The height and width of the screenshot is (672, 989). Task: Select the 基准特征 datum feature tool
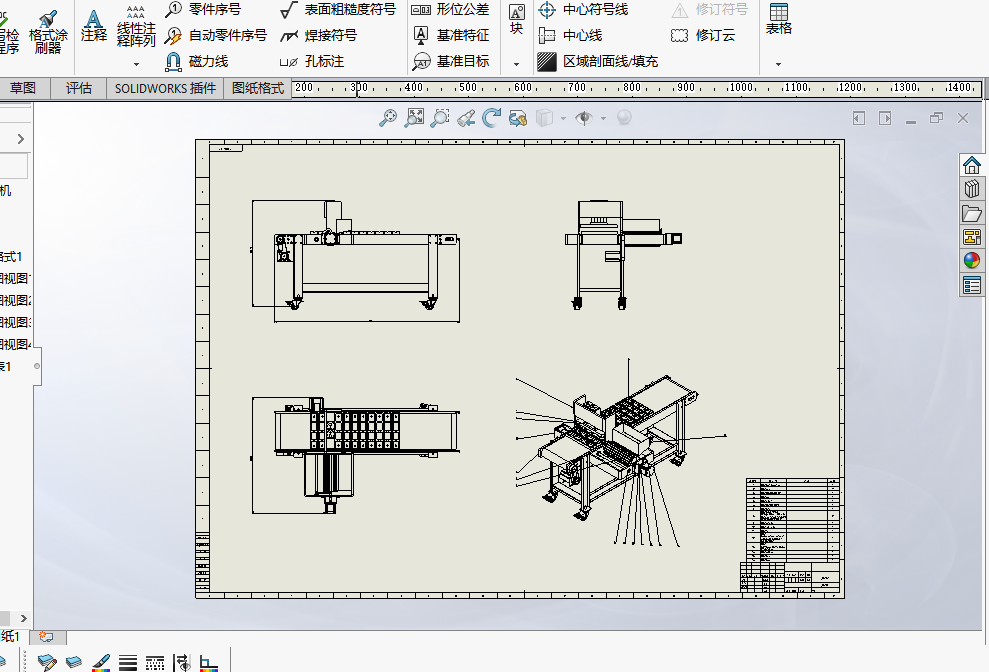450,35
